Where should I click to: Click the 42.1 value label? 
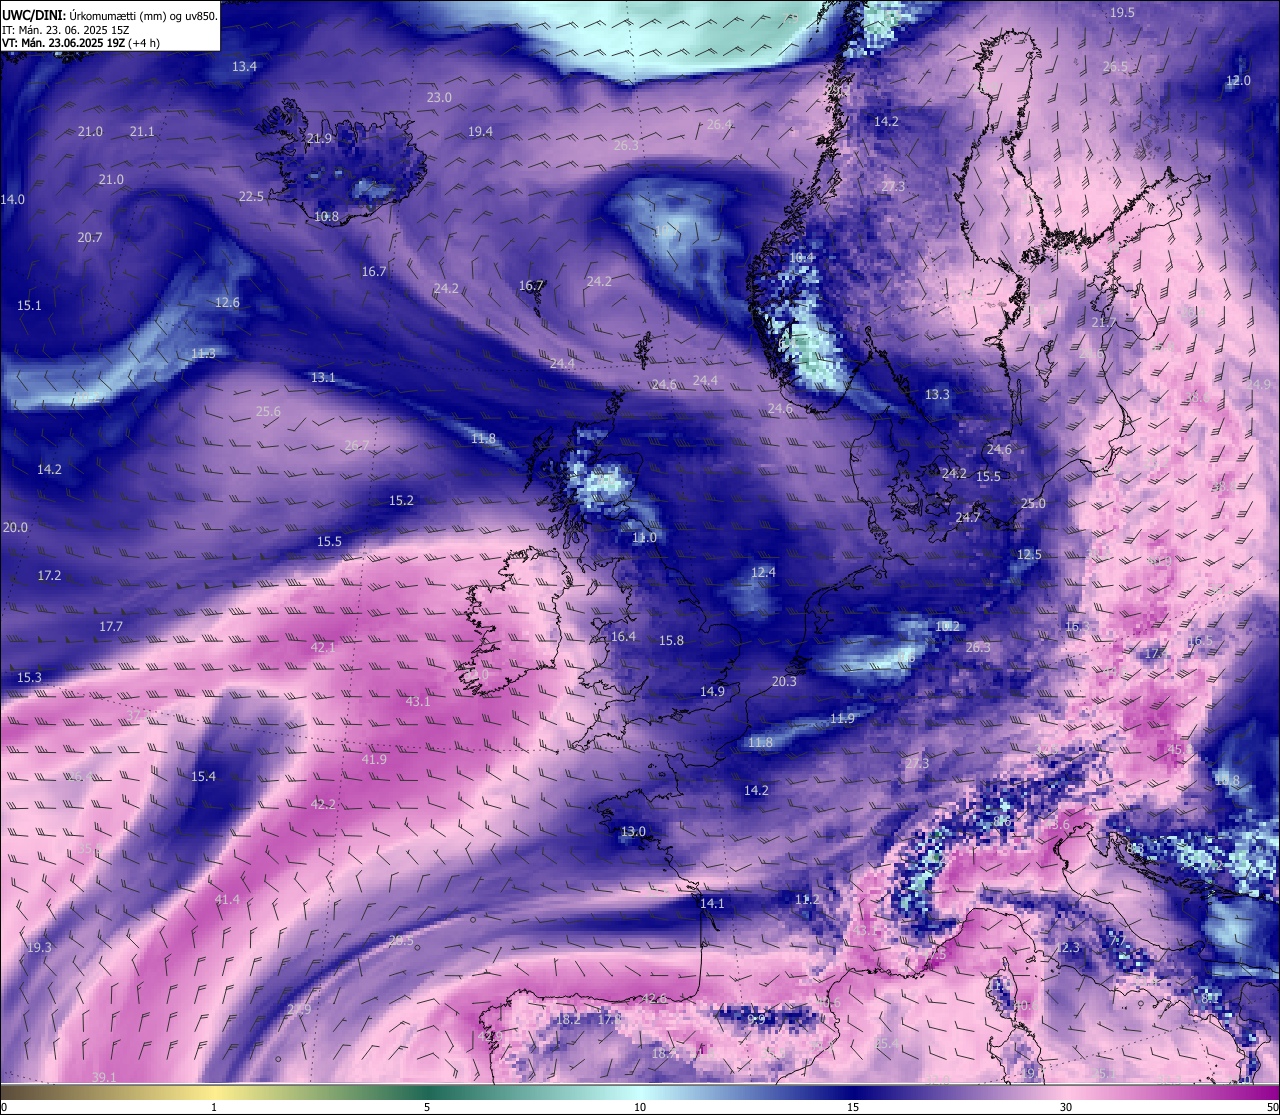[x=323, y=647]
